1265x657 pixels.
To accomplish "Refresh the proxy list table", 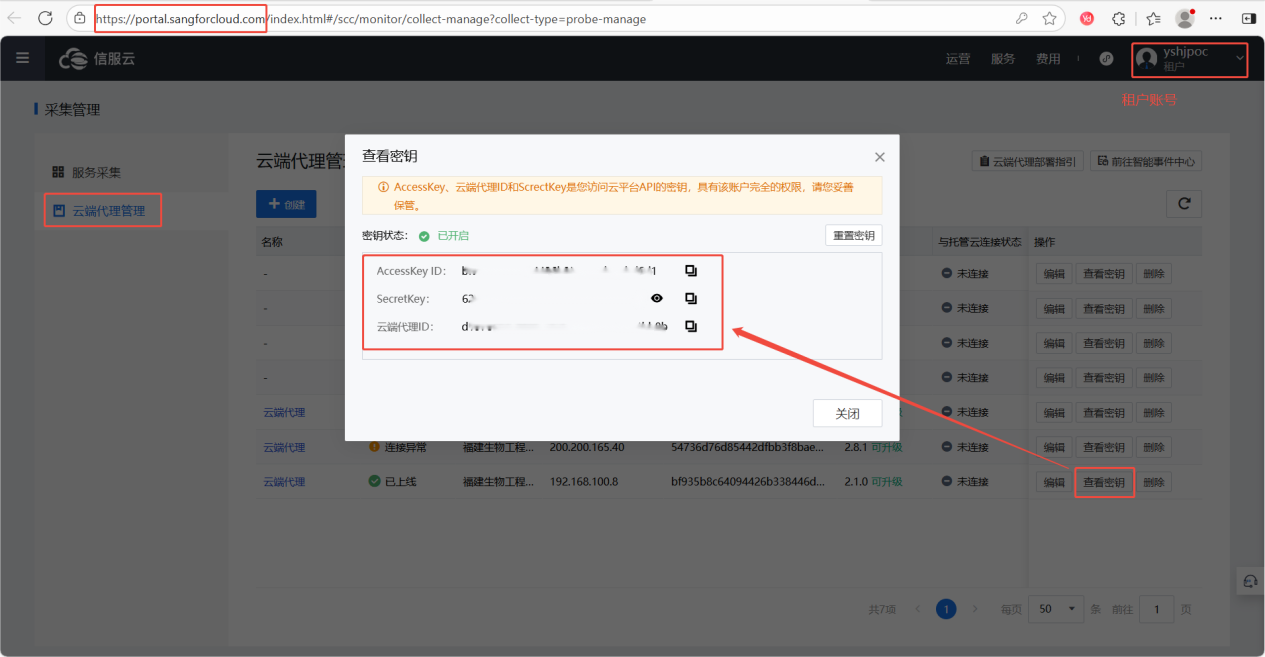I will click(1184, 204).
